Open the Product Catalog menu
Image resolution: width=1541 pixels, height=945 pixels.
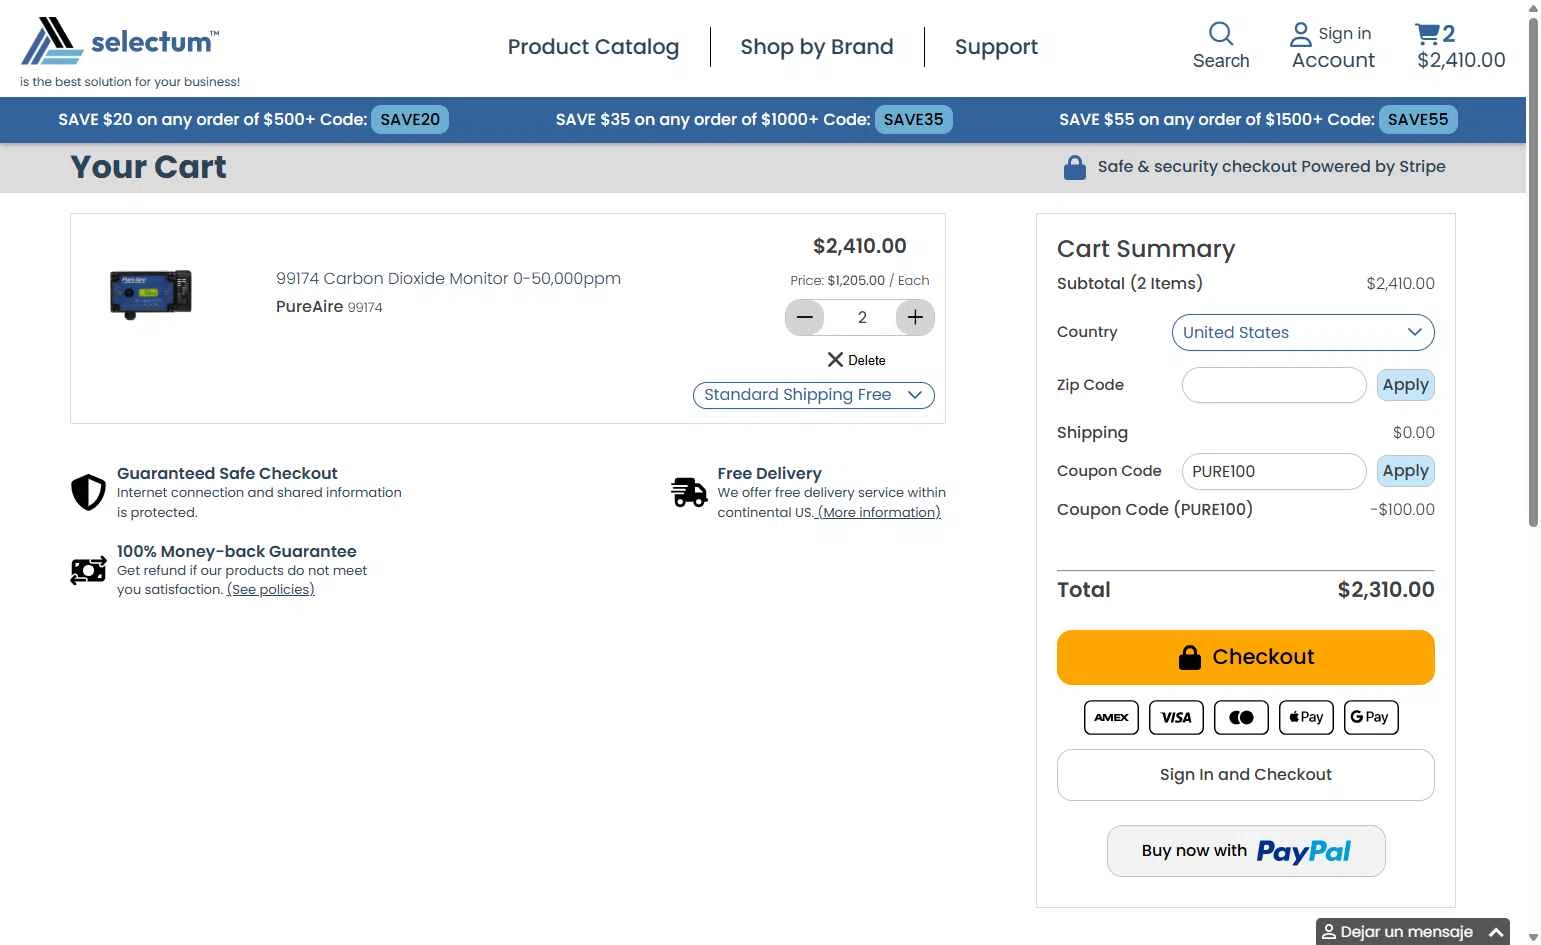pos(593,47)
